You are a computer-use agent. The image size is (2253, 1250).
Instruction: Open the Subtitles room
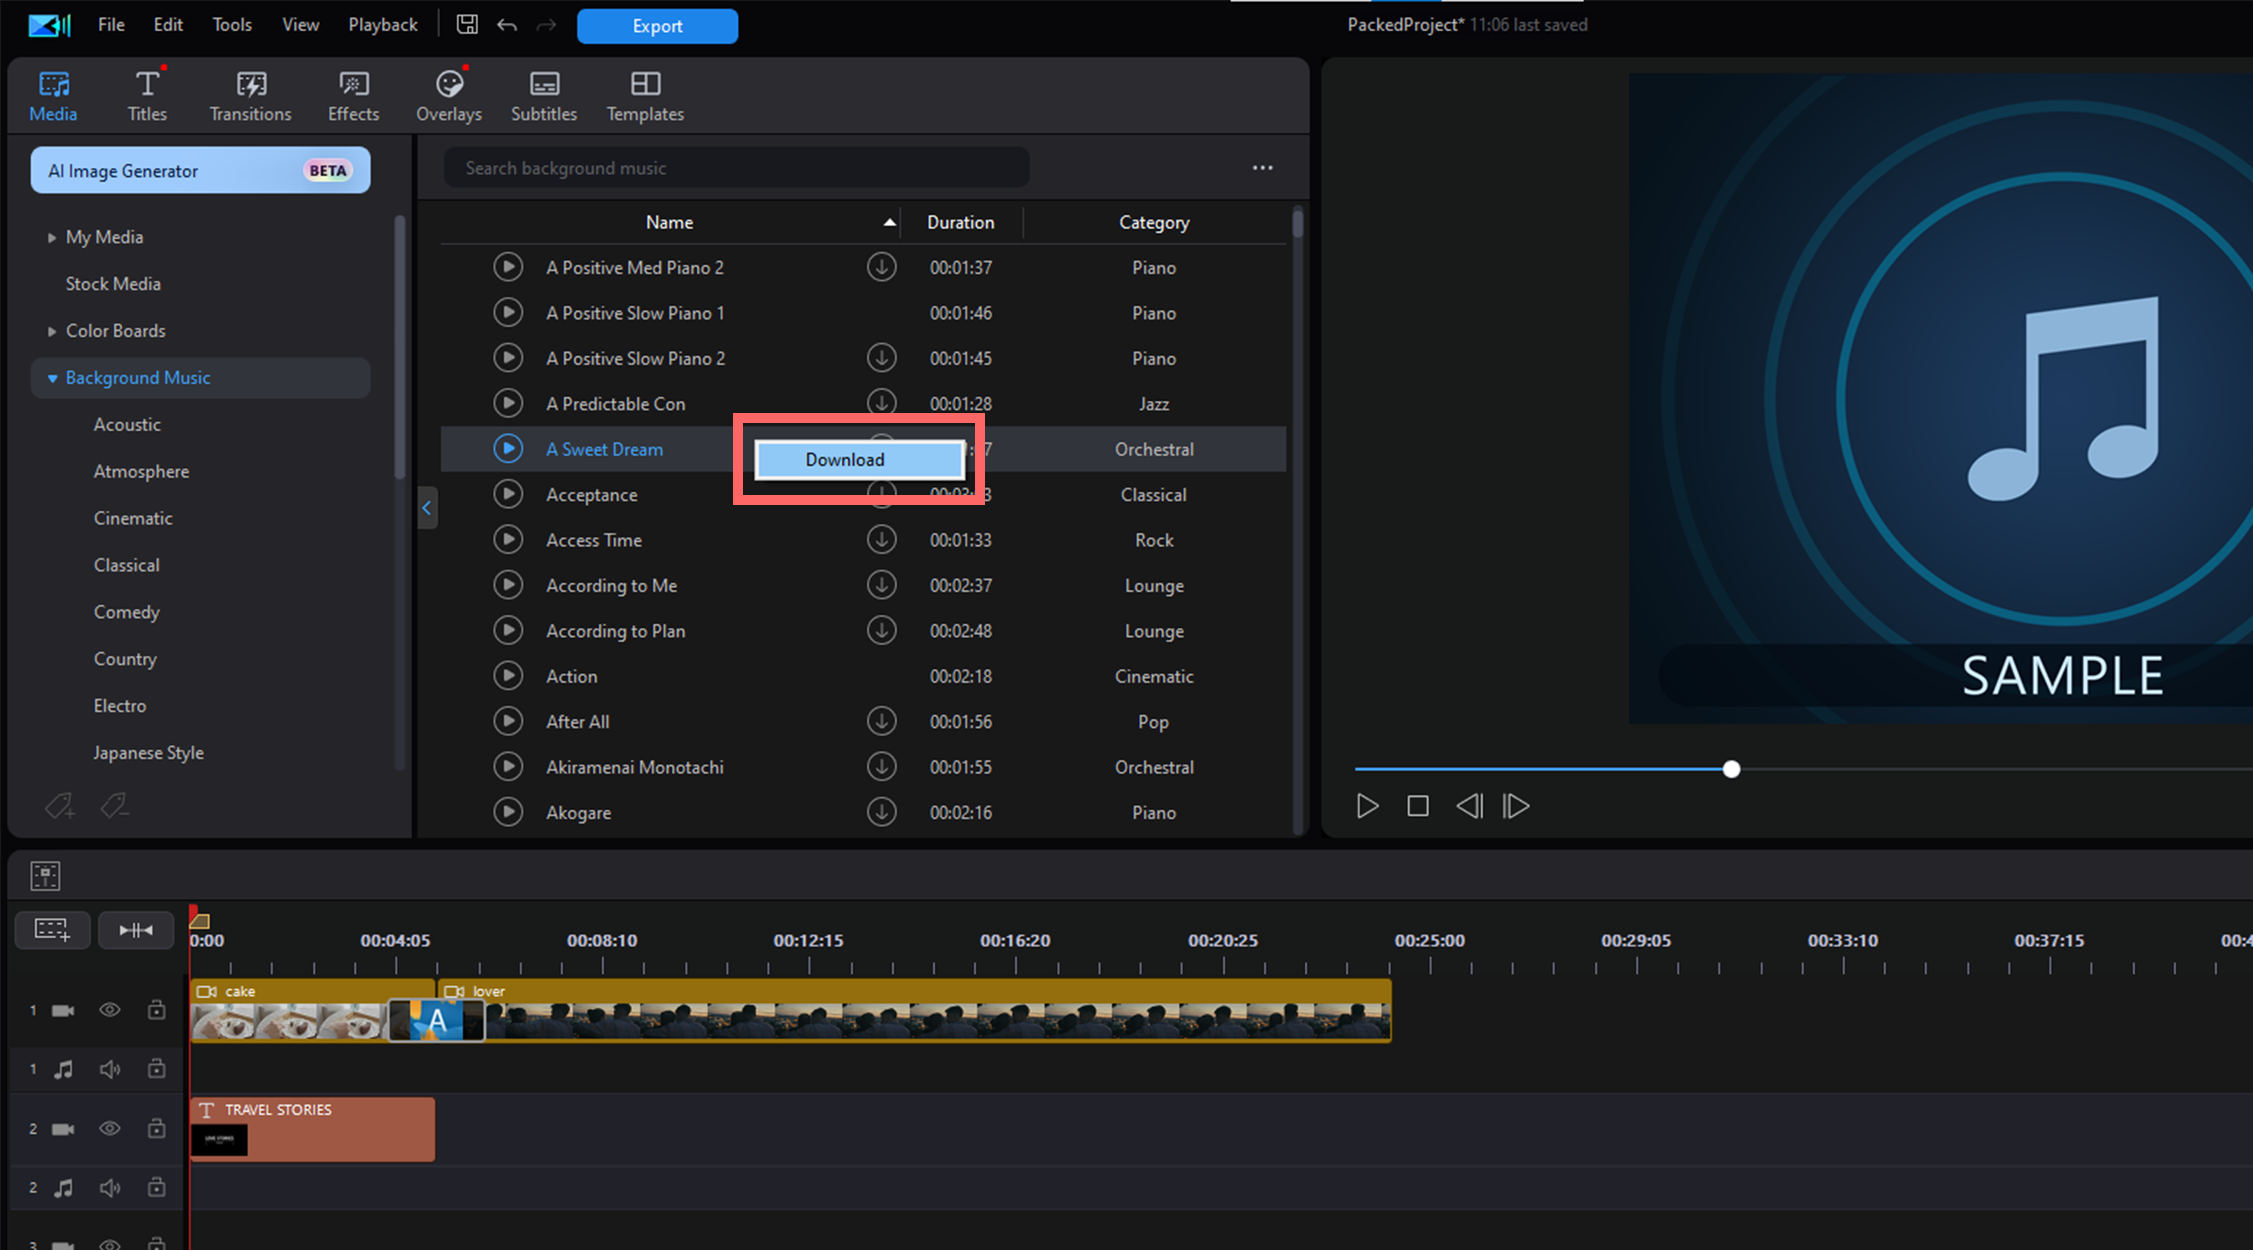[x=544, y=96]
